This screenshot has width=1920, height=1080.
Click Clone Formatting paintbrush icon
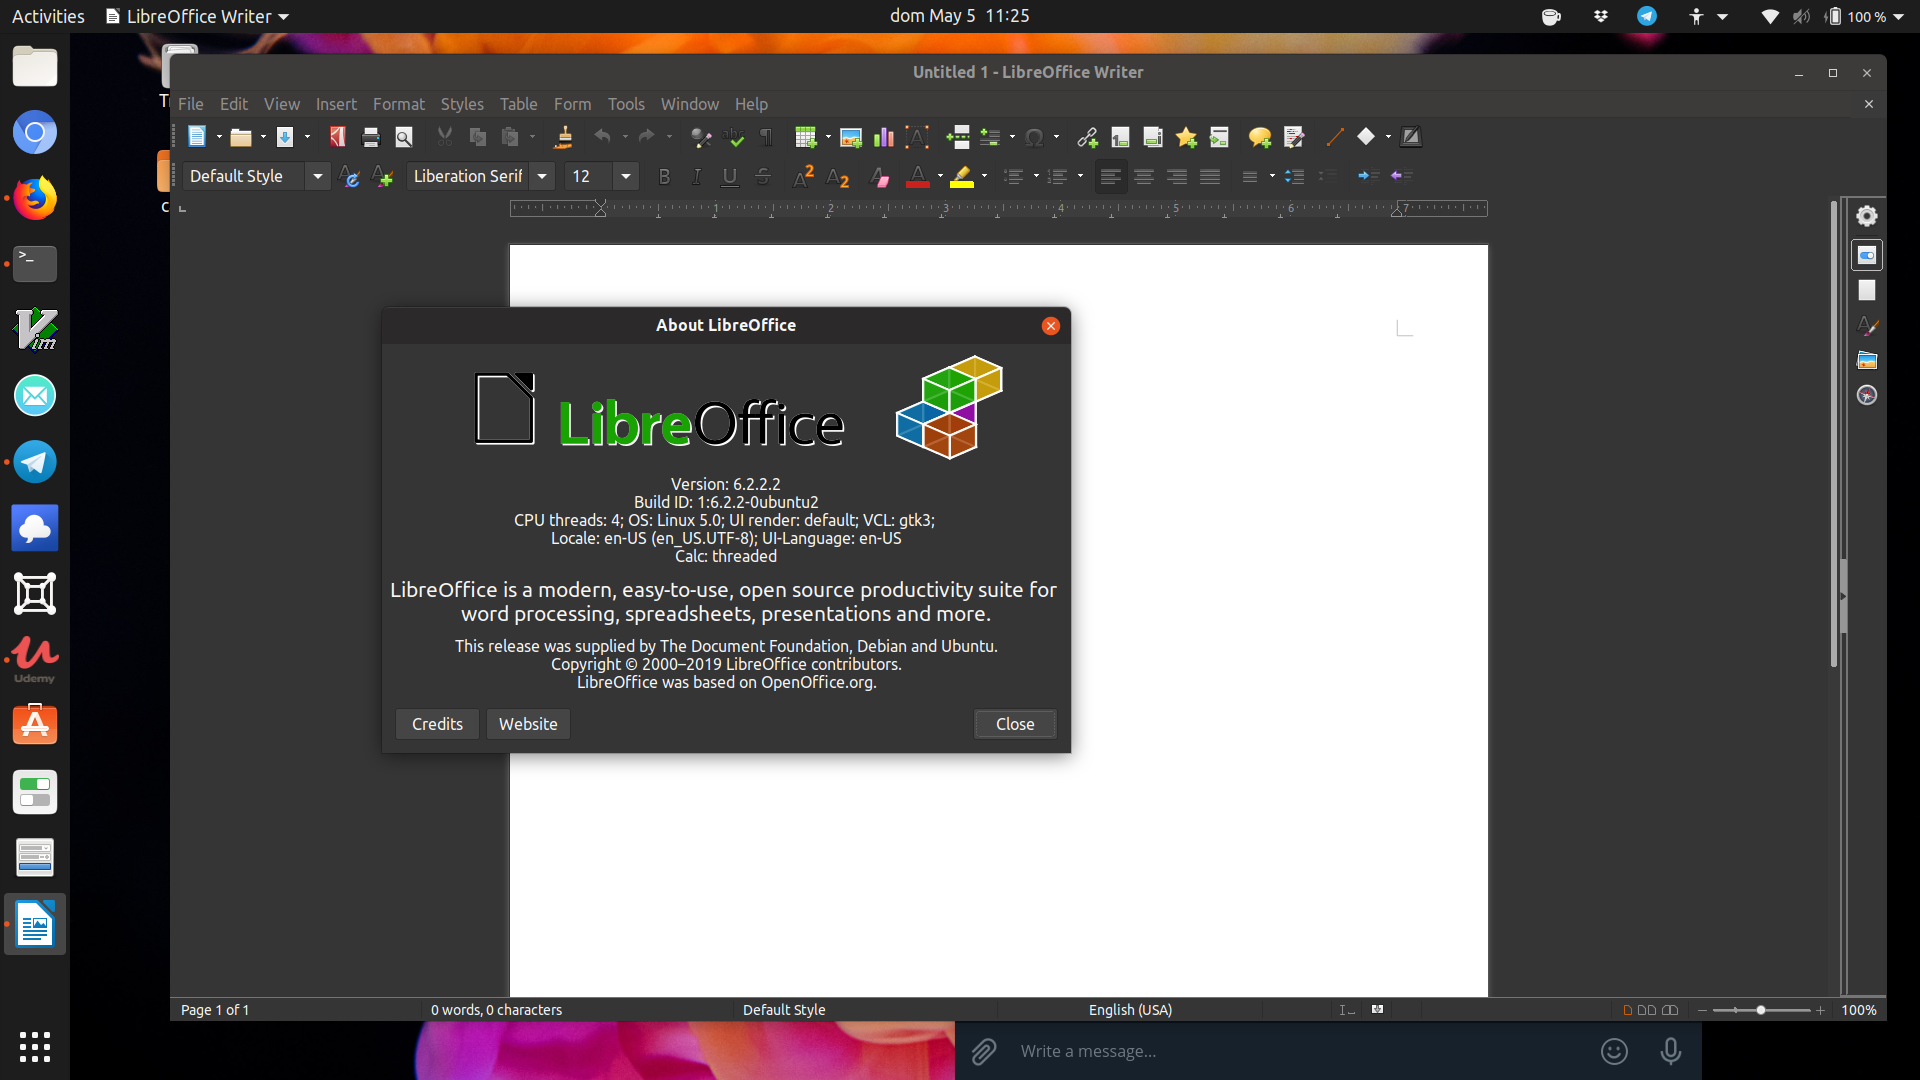[563, 137]
